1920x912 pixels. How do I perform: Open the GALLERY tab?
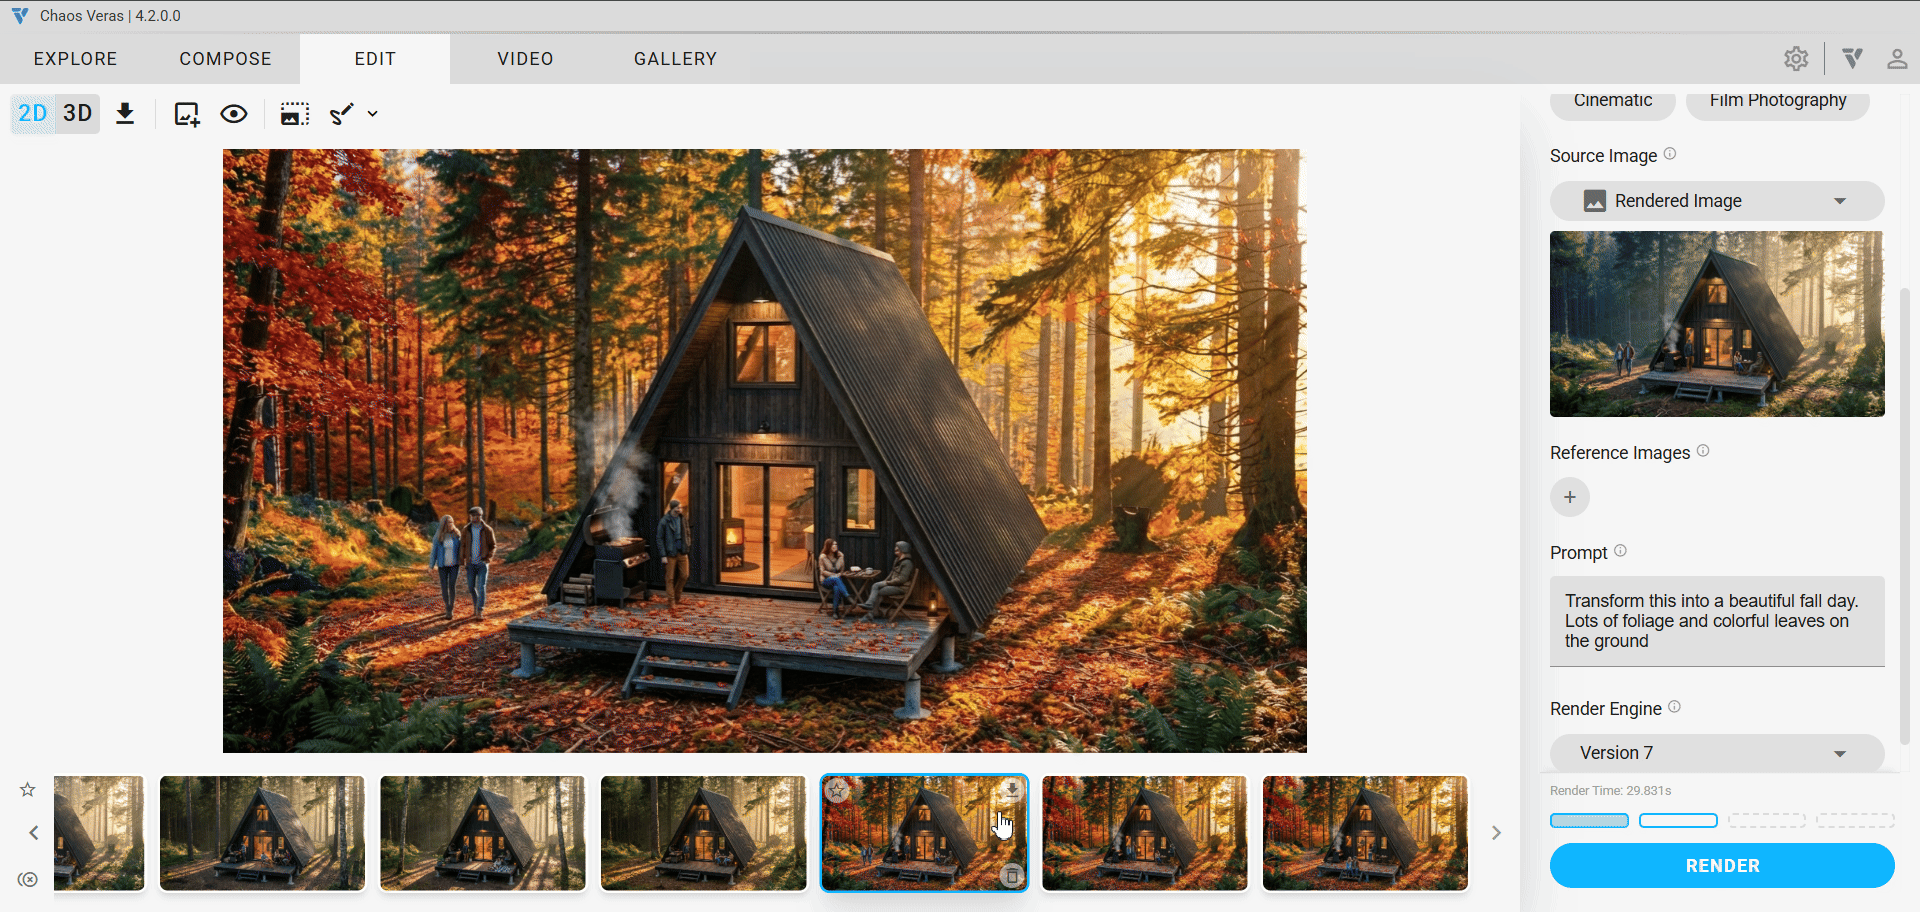[675, 59]
